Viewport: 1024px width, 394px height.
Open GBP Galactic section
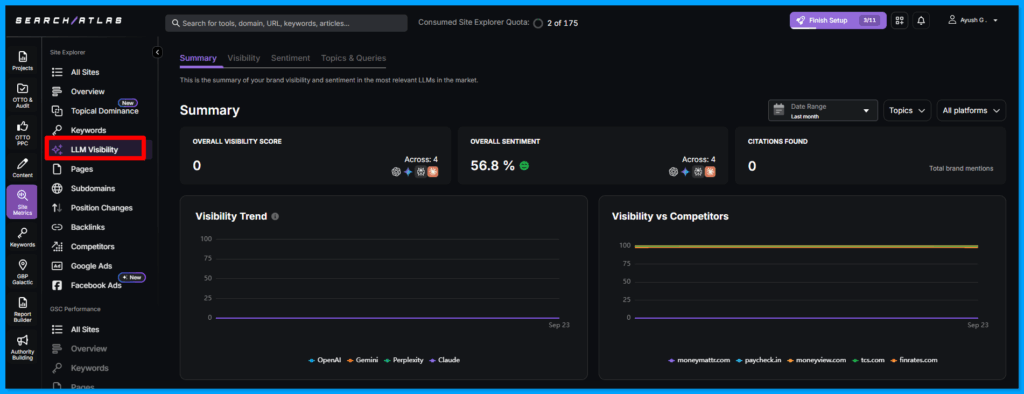click(x=22, y=272)
